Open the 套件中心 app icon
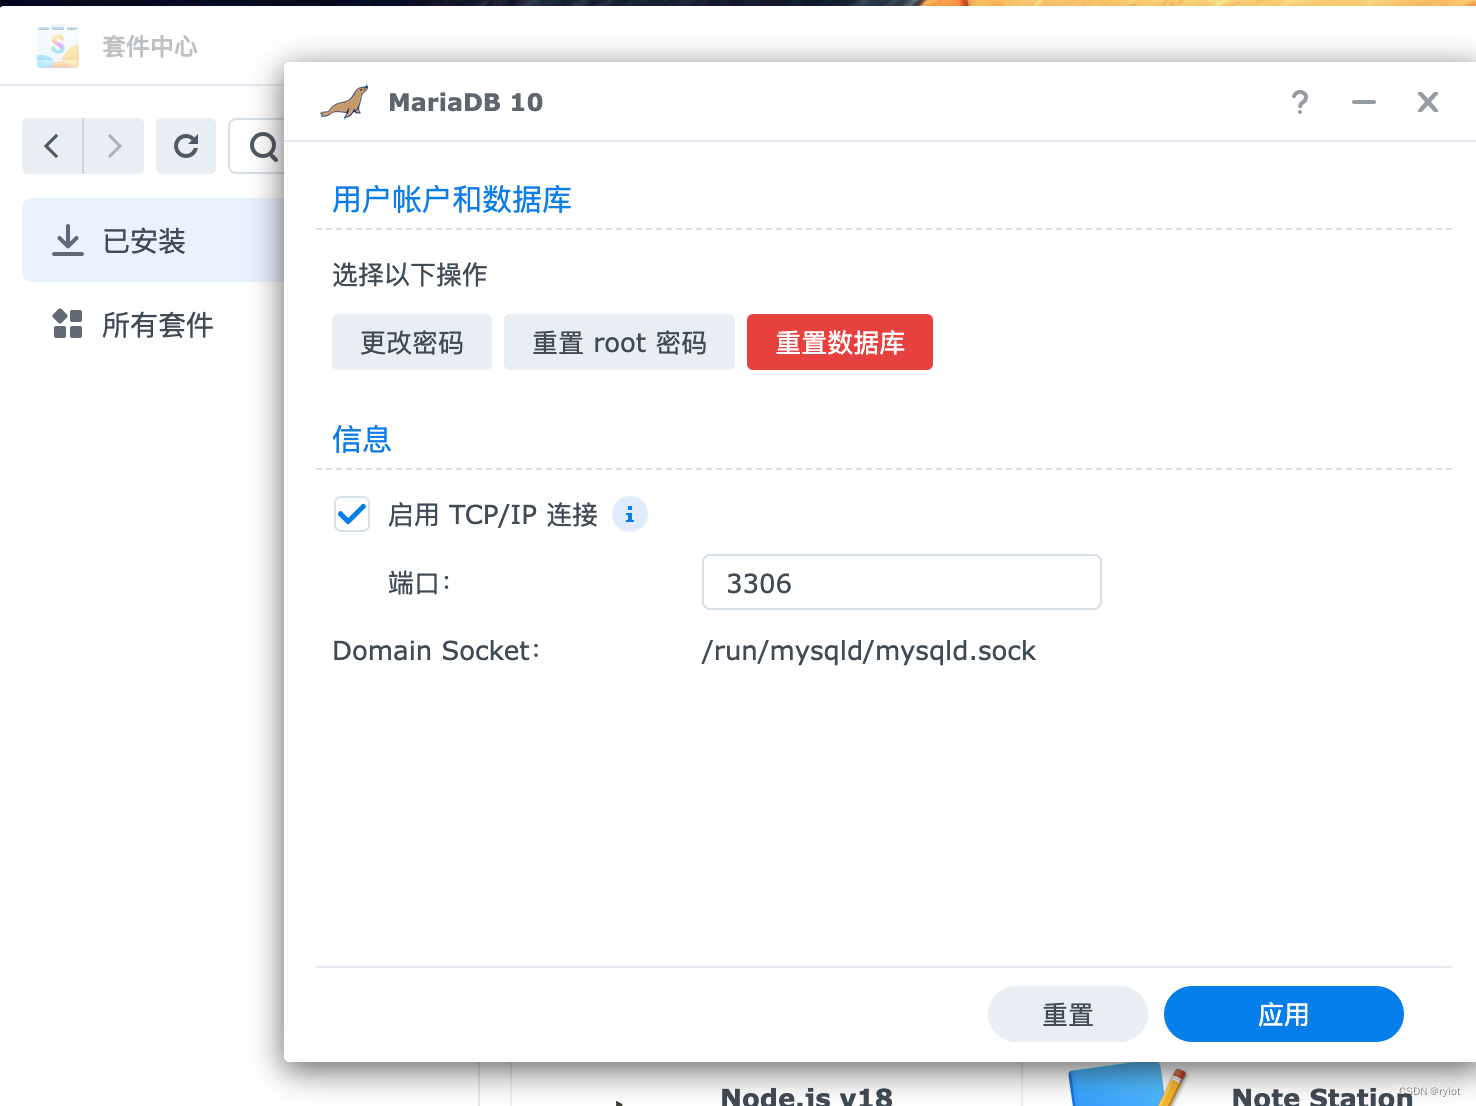Screen dimensions: 1476x1106 [x=57, y=46]
